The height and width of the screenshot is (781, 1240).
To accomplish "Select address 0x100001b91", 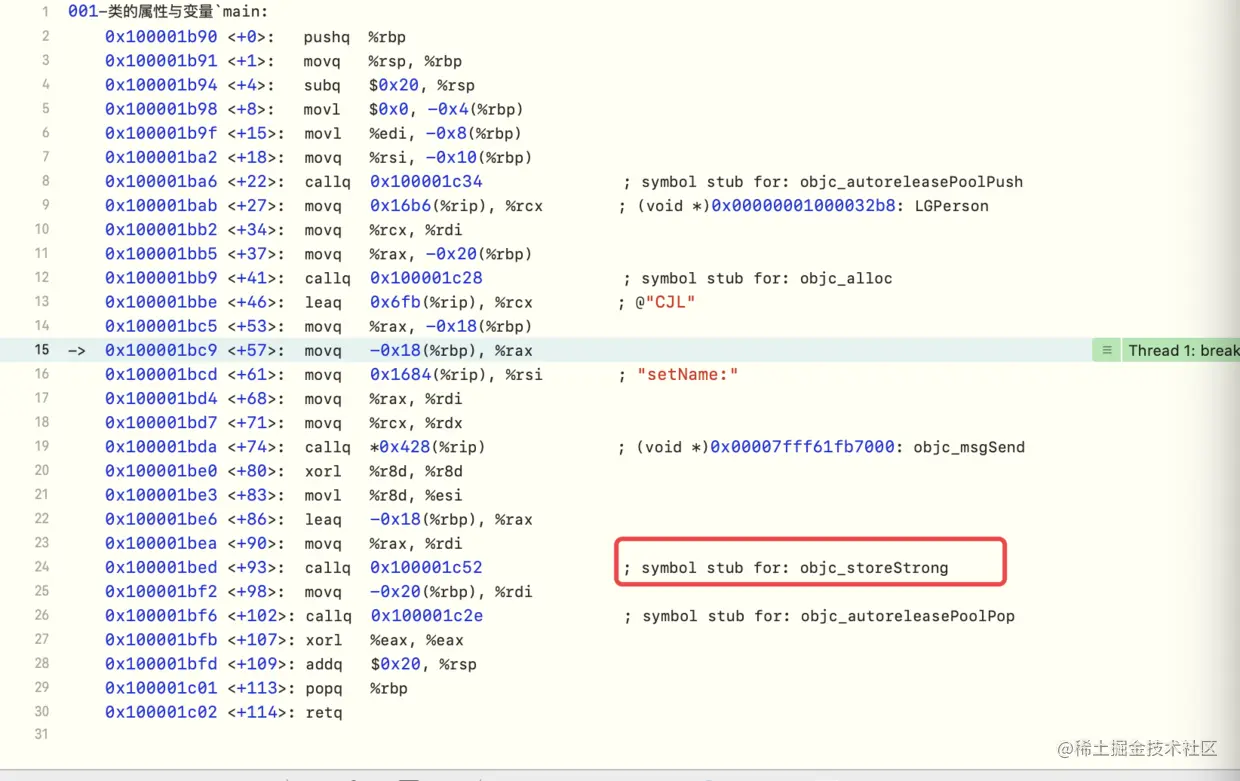I will (161, 61).
